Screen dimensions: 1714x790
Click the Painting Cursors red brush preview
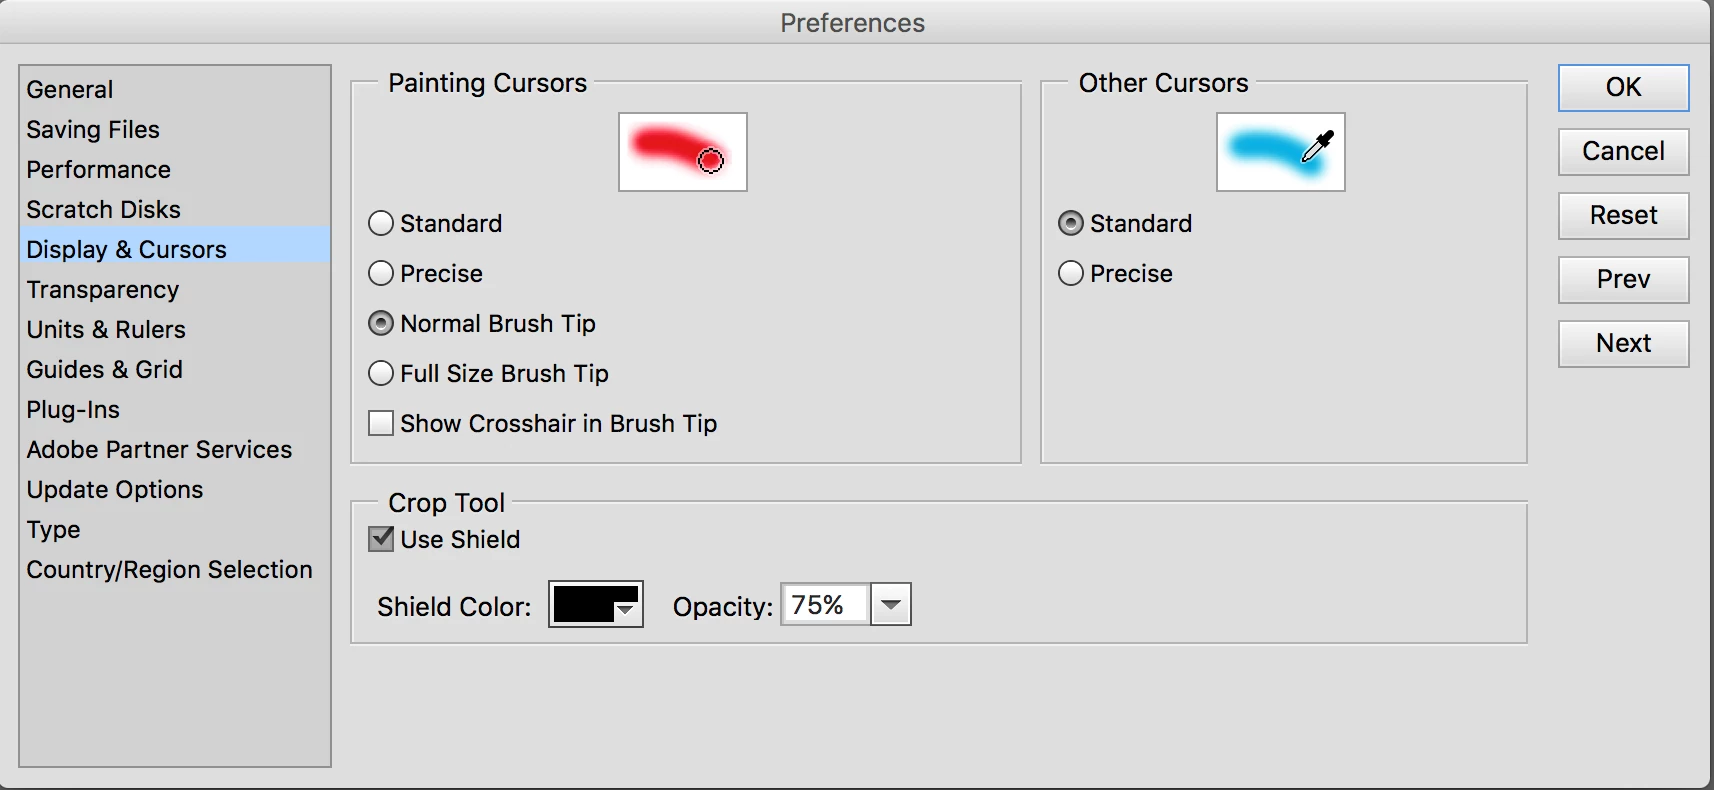point(682,152)
